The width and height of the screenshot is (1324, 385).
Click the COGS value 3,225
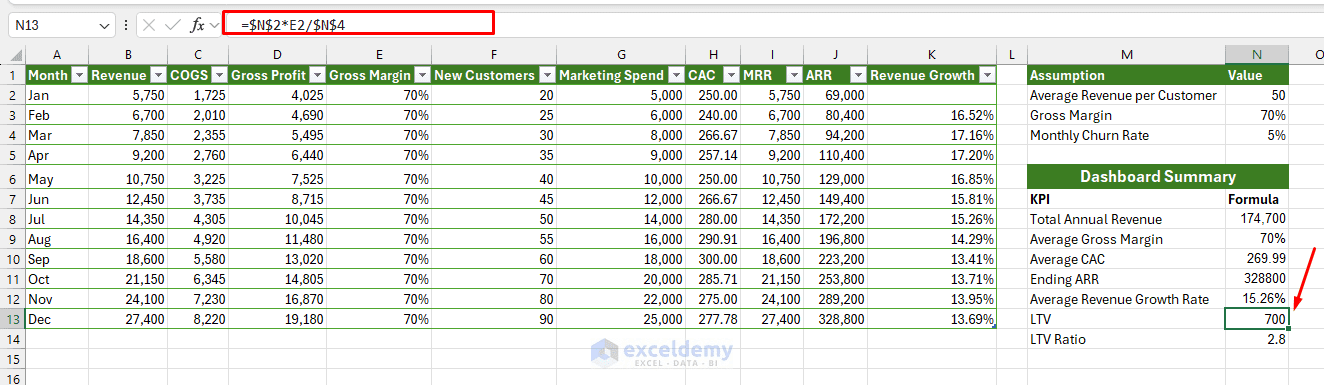197,179
